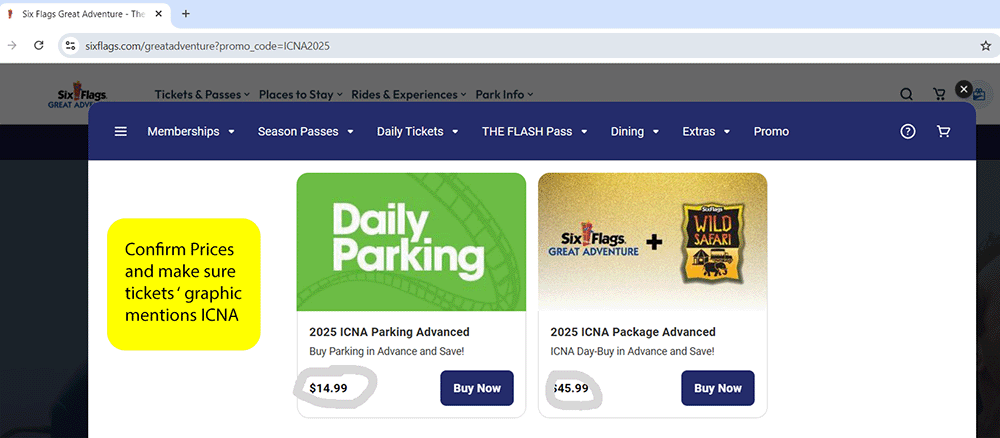
Task: Click the Daily Parking green thumbnail
Action: click(x=411, y=242)
